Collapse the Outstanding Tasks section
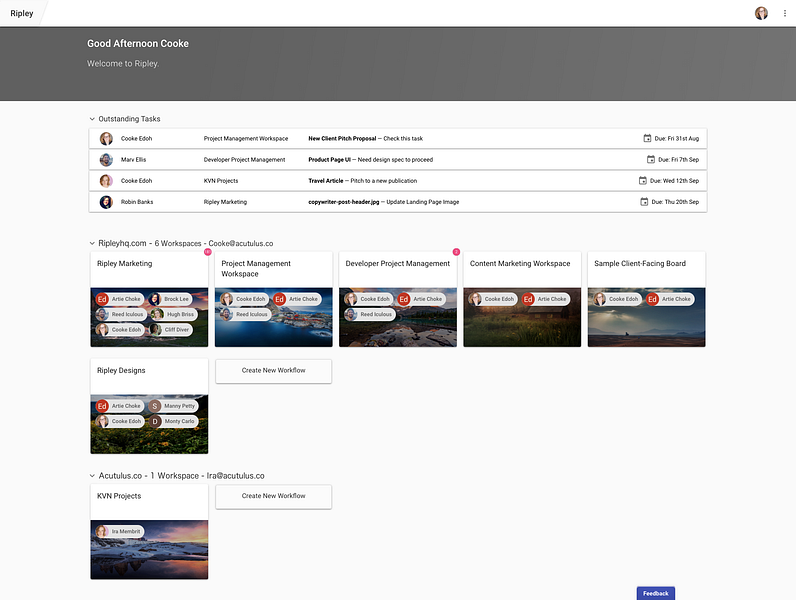The image size is (796, 600). 92,119
